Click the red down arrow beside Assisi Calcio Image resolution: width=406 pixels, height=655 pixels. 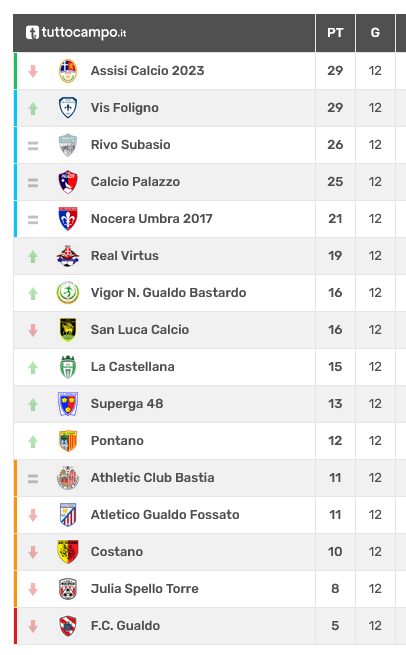coord(33,71)
